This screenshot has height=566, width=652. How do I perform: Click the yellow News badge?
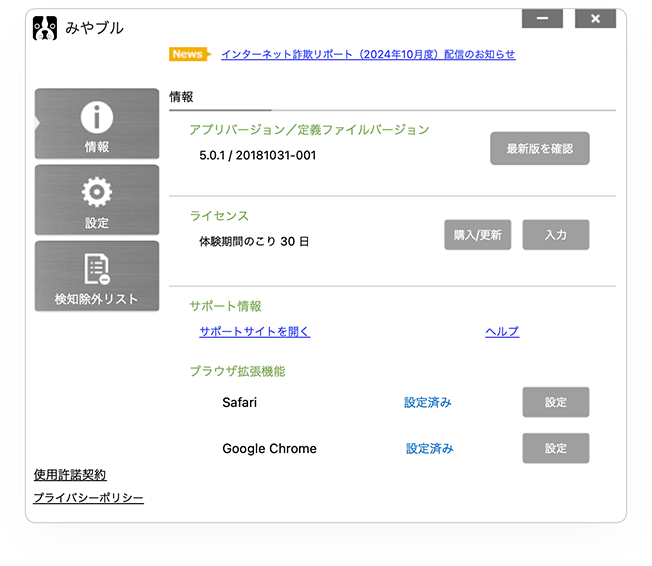pyautogui.click(x=189, y=54)
